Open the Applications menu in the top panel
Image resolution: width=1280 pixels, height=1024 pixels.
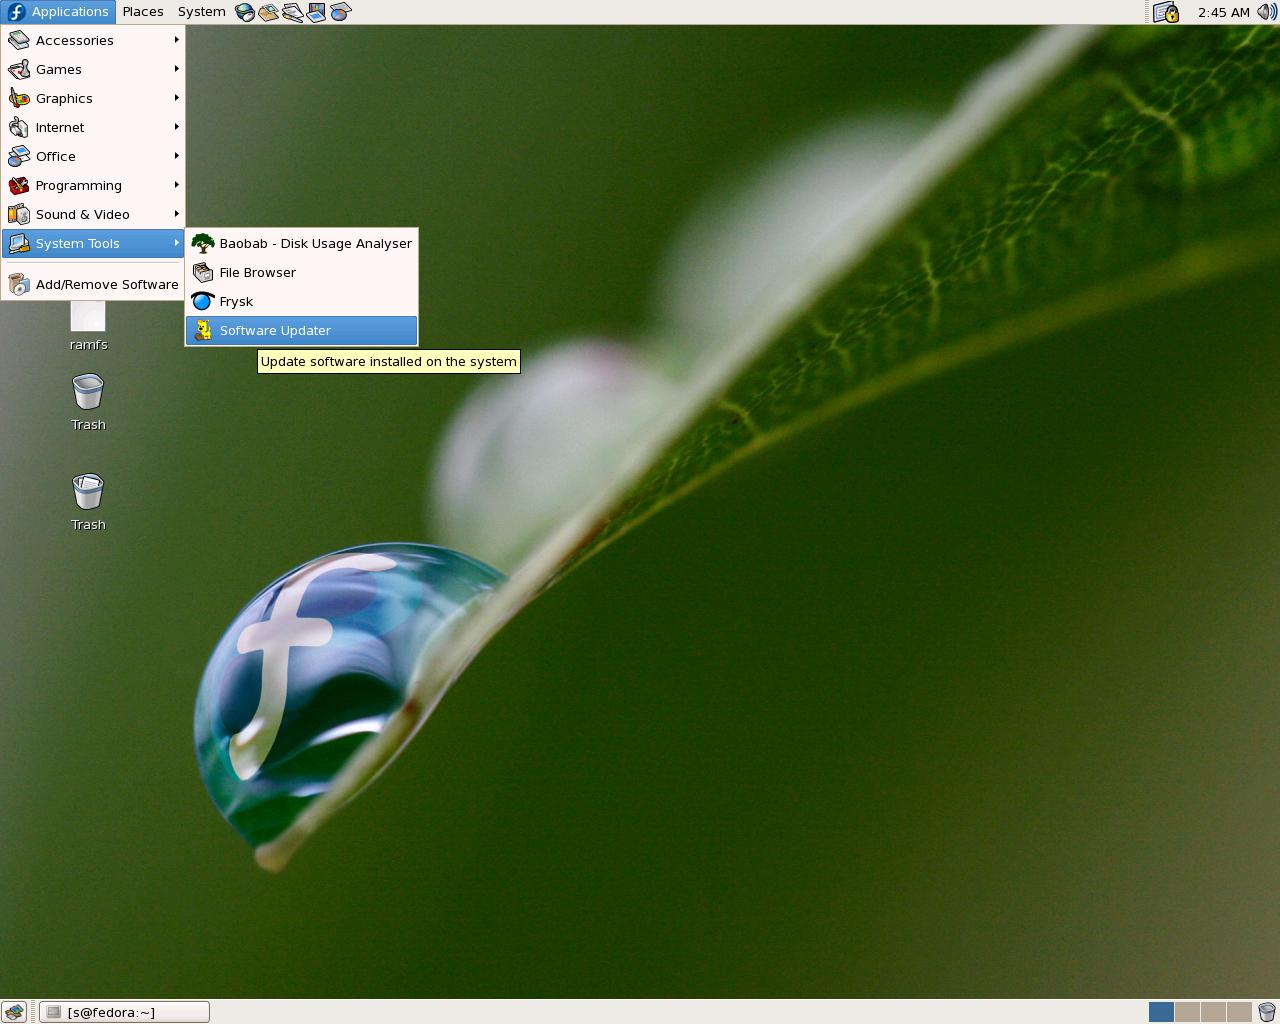click(58, 12)
